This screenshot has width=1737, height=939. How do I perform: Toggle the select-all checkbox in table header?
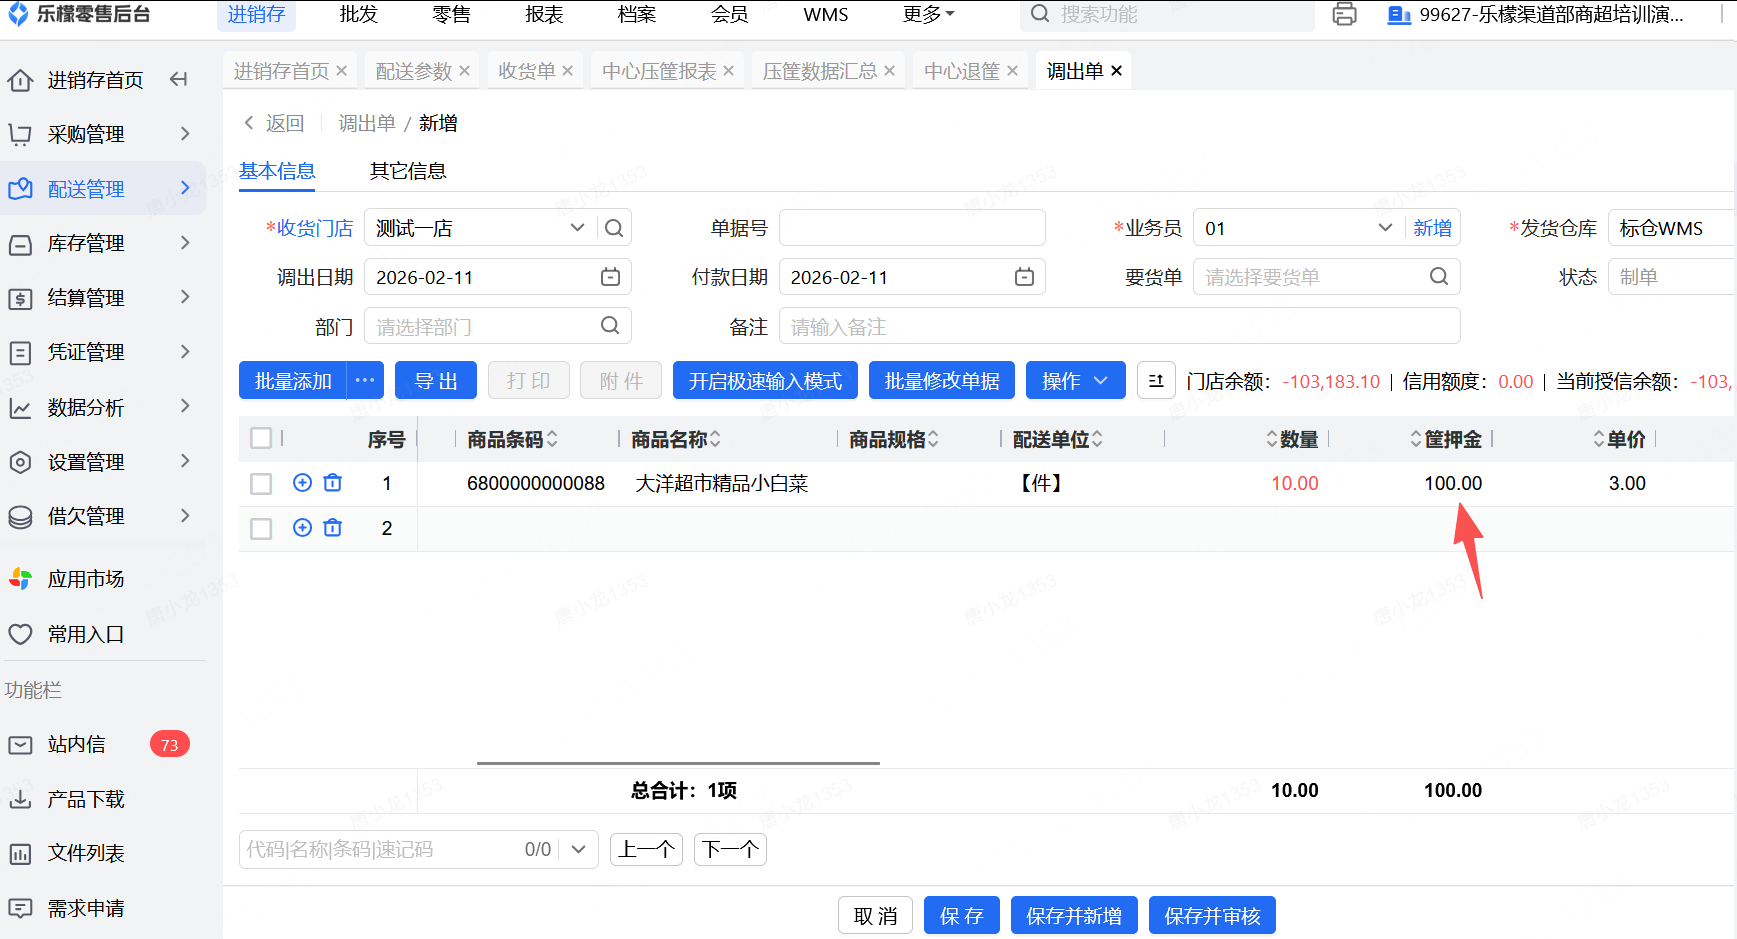261,438
